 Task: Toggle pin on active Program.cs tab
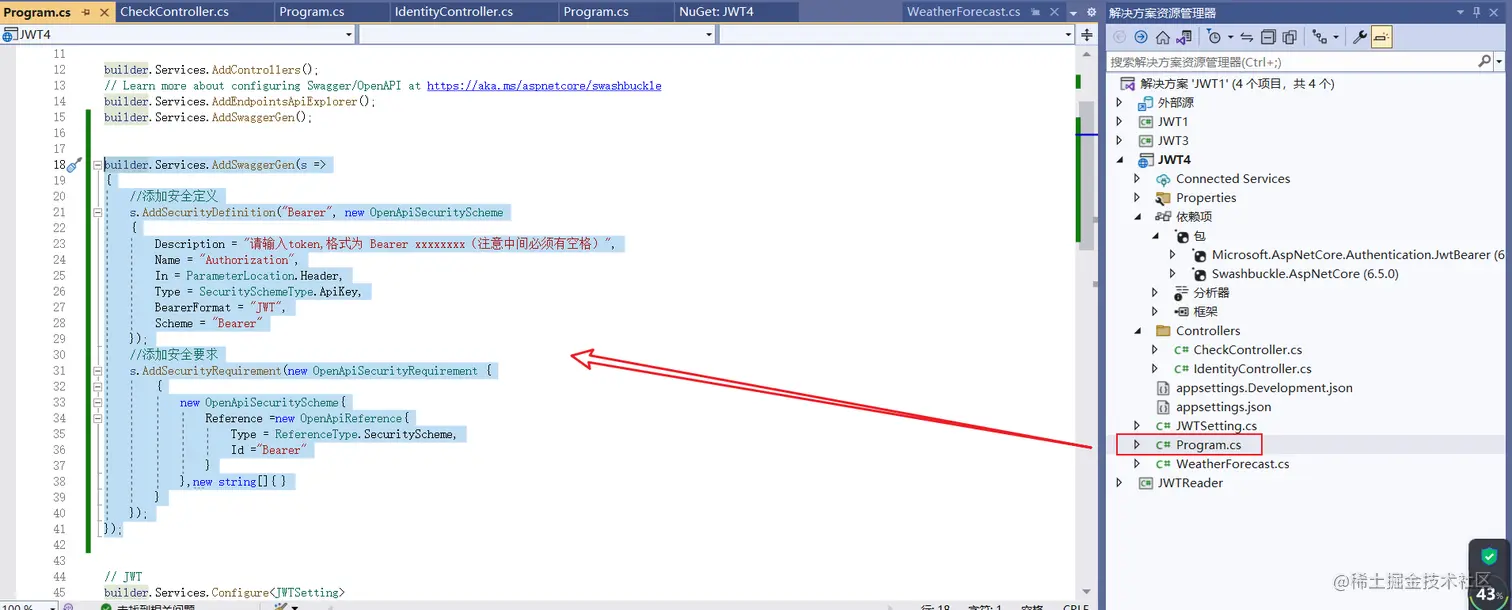click(86, 12)
